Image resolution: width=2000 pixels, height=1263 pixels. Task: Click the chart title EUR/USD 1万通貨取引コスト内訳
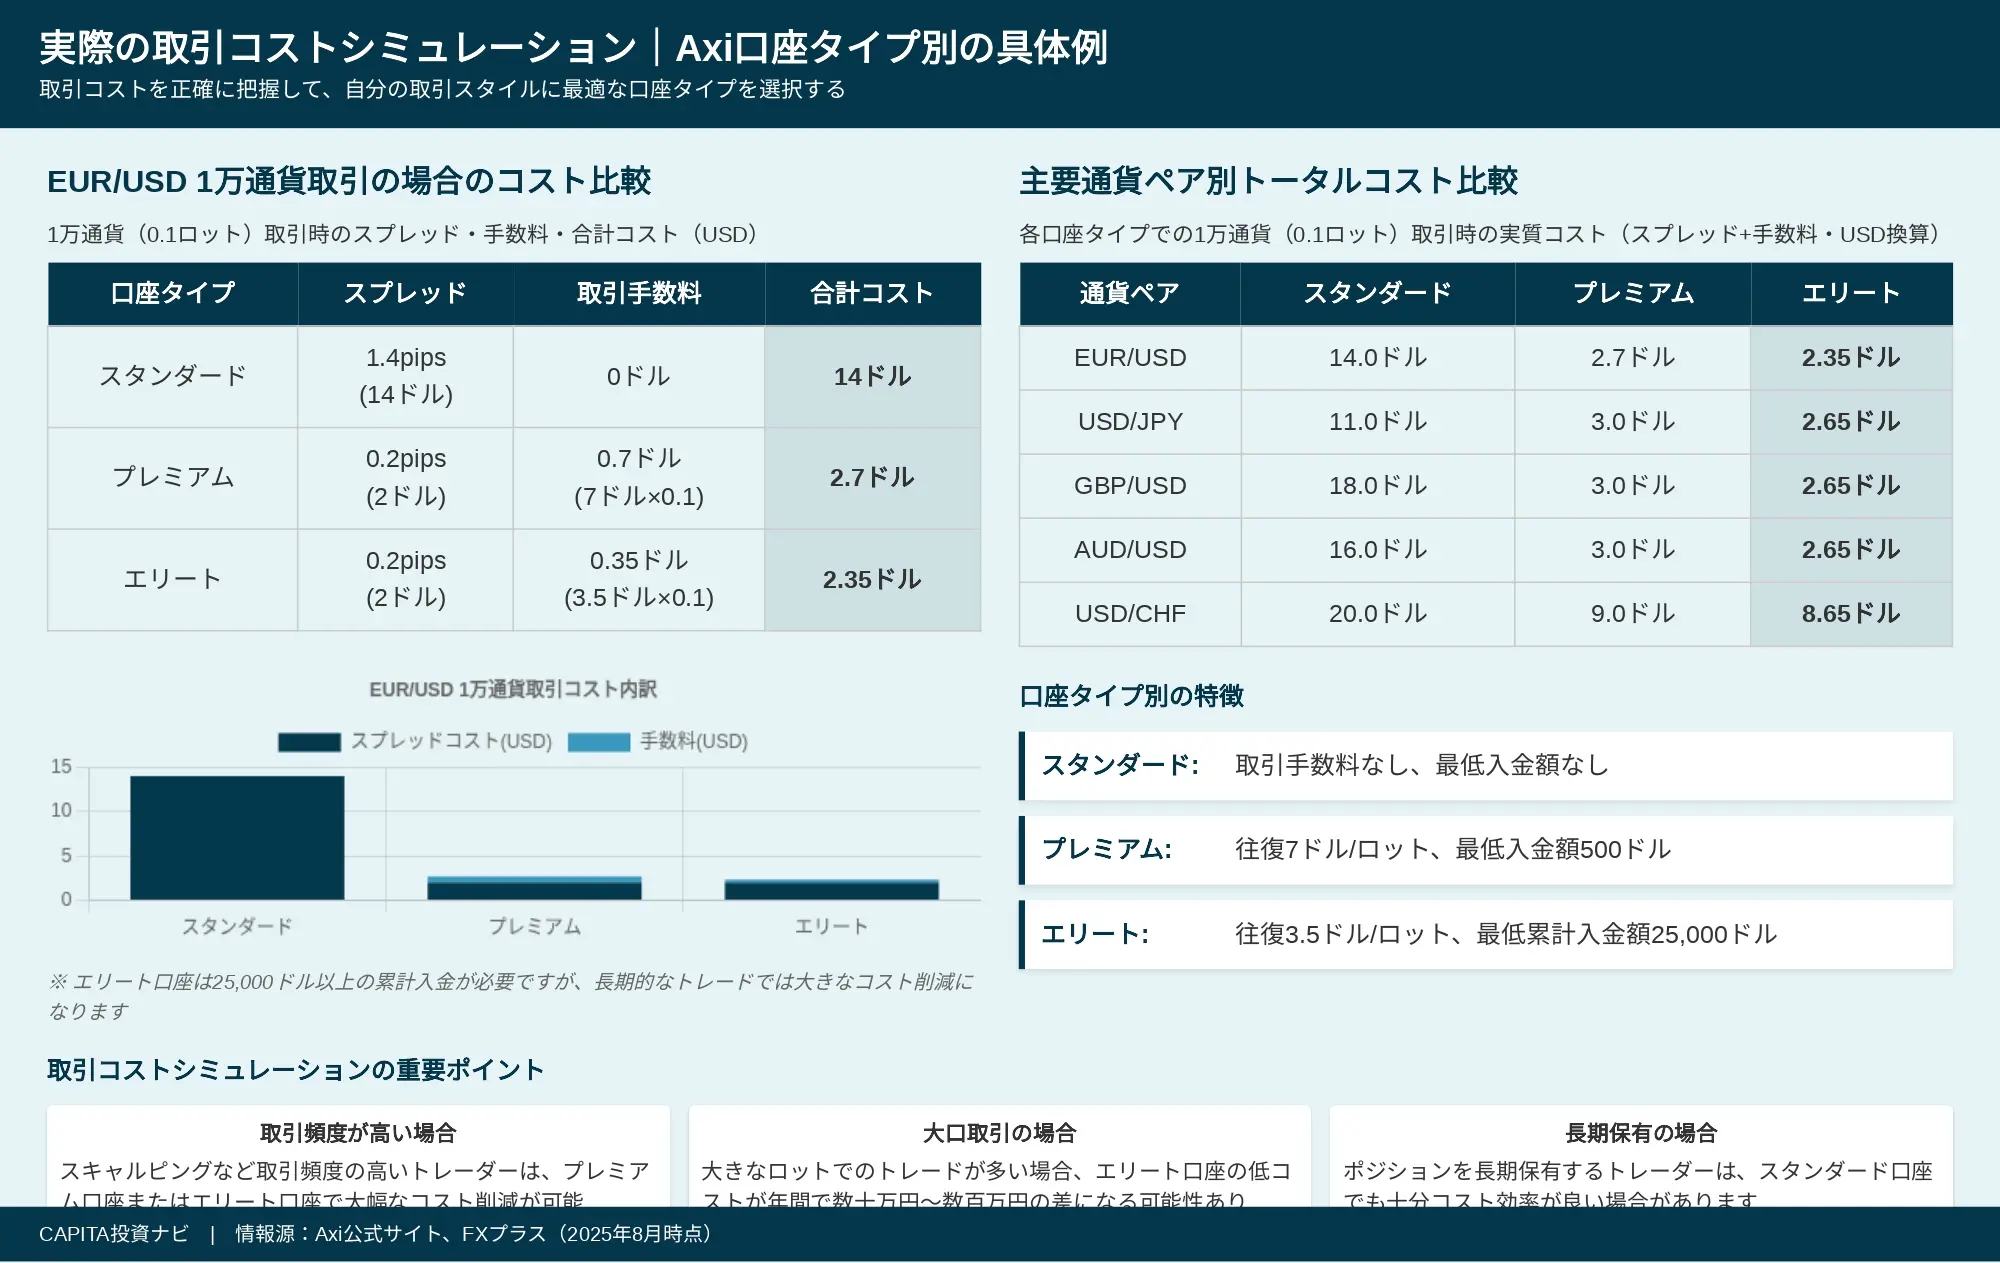coord(513,690)
